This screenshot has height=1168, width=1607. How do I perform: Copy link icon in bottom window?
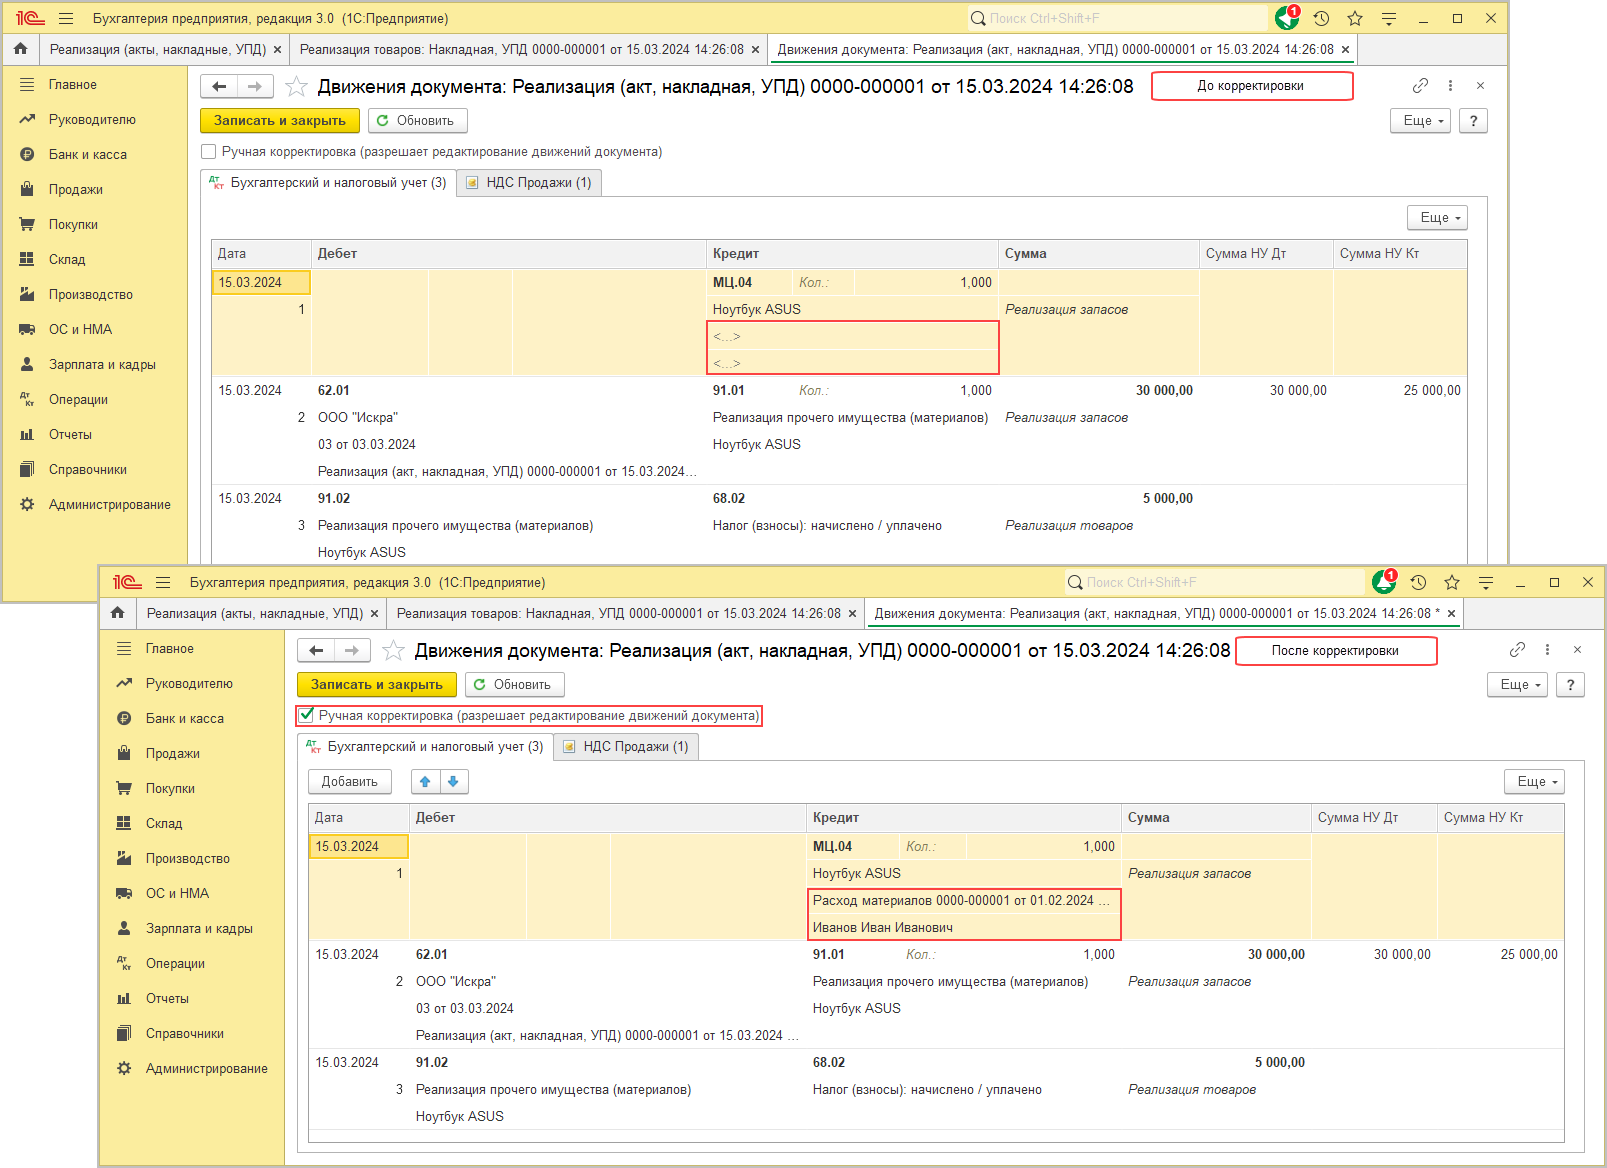tap(1517, 650)
